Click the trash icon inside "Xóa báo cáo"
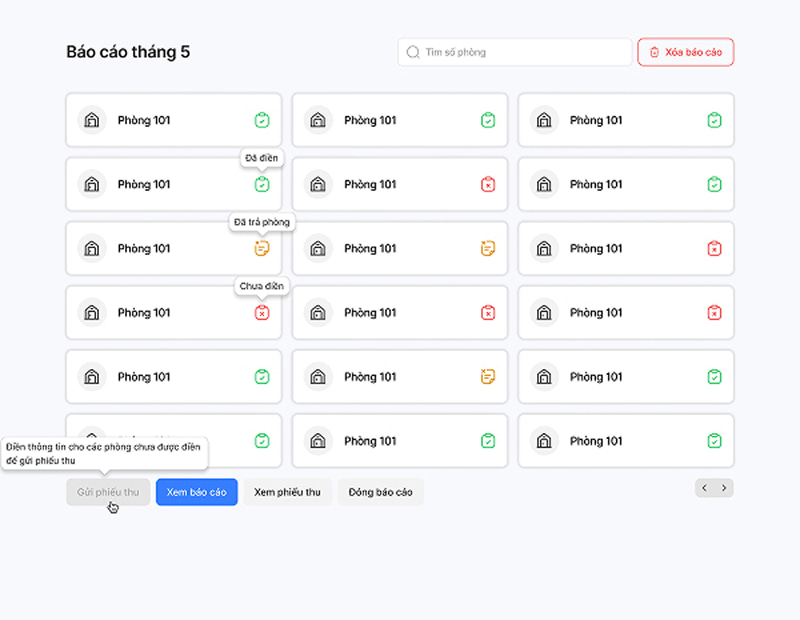 tap(654, 52)
